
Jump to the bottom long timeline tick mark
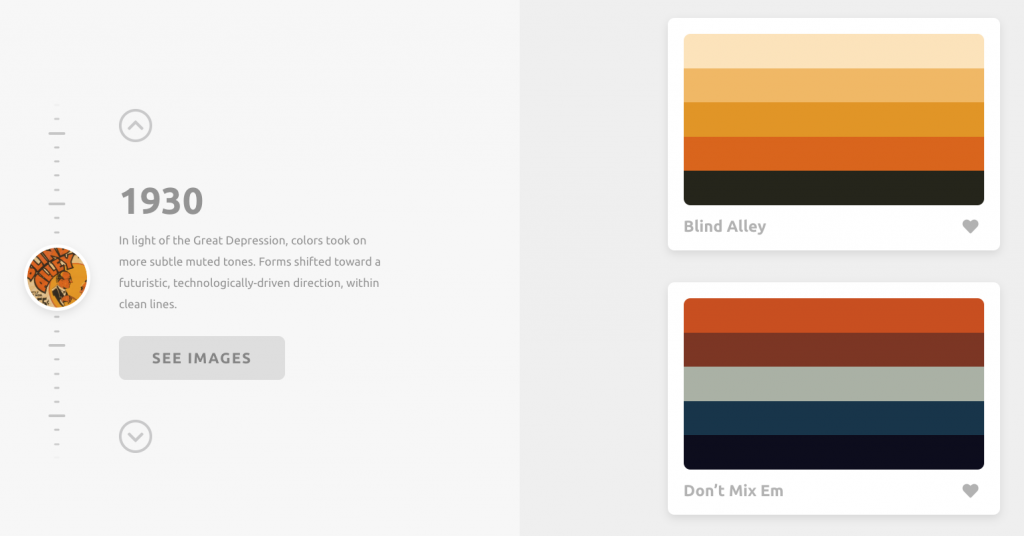pos(57,415)
